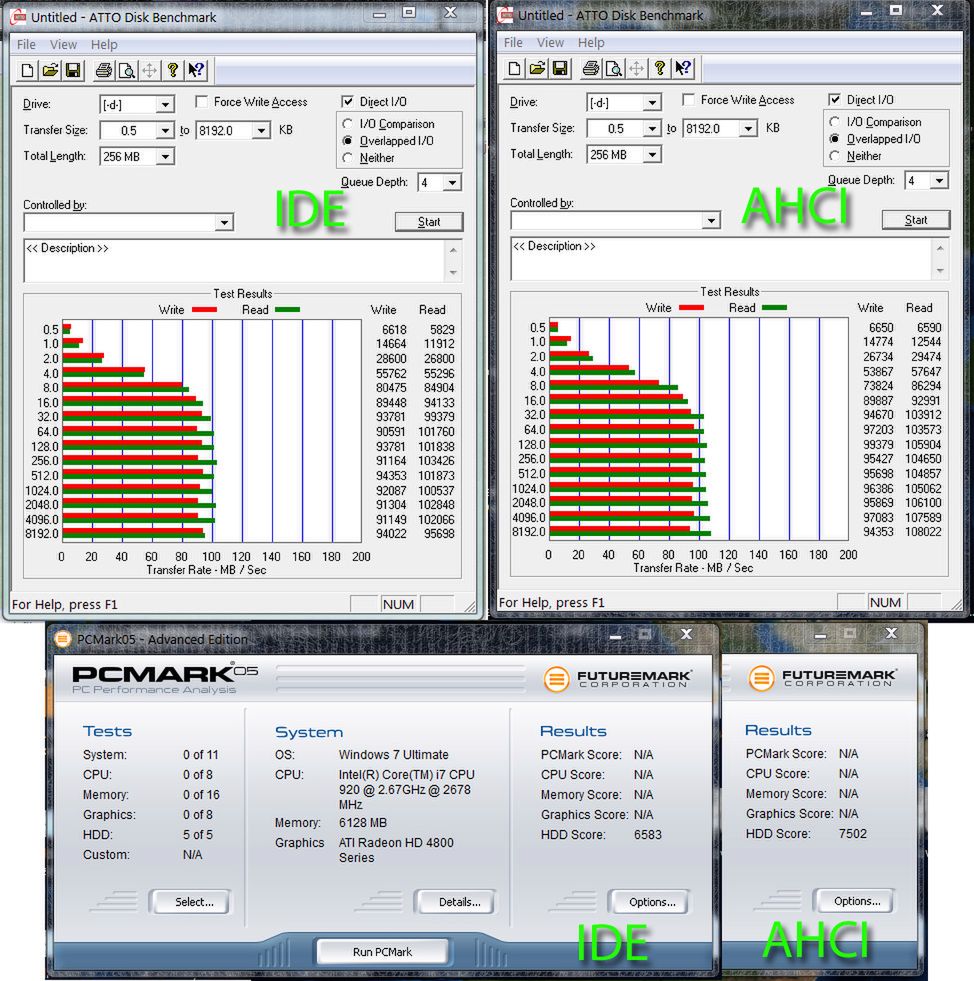
Task: Open Help menu in AHCI ATTO window
Action: coord(591,43)
